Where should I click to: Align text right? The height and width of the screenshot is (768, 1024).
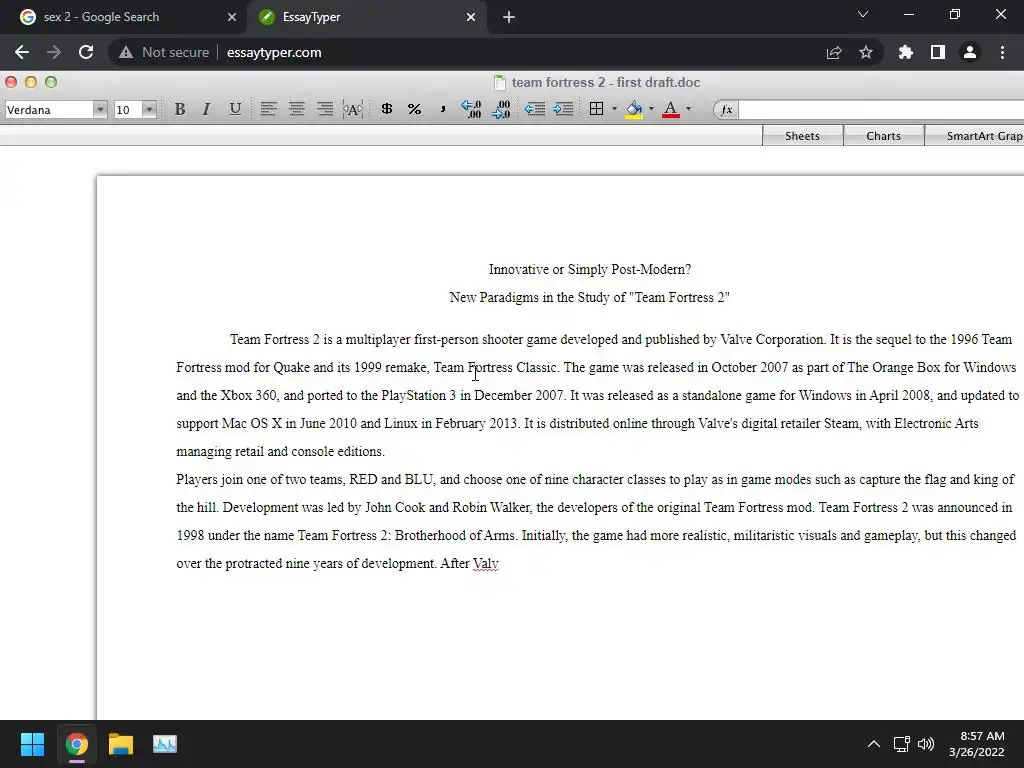coord(325,109)
